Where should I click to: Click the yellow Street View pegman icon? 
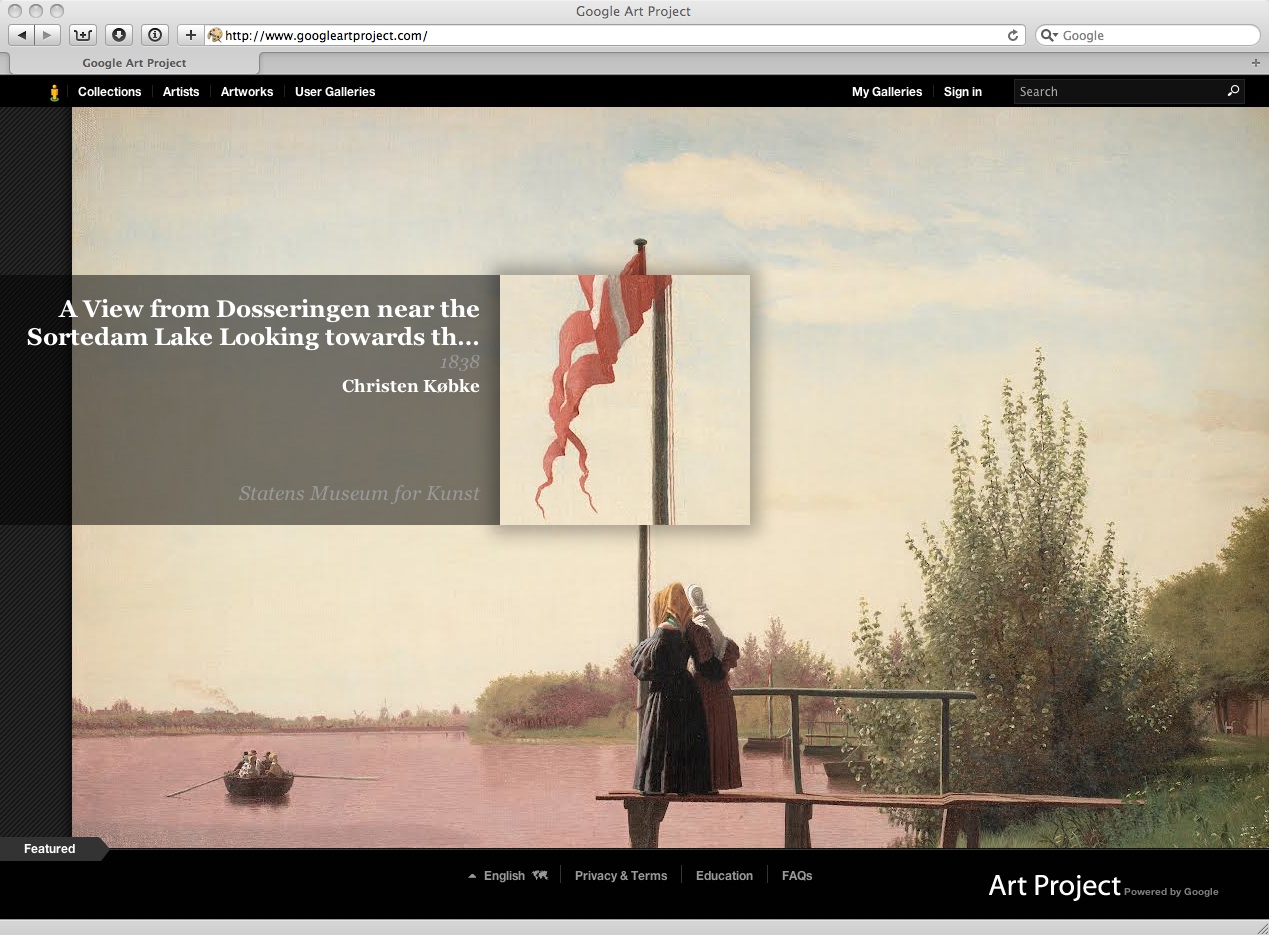pyautogui.click(x=54, y=92)
